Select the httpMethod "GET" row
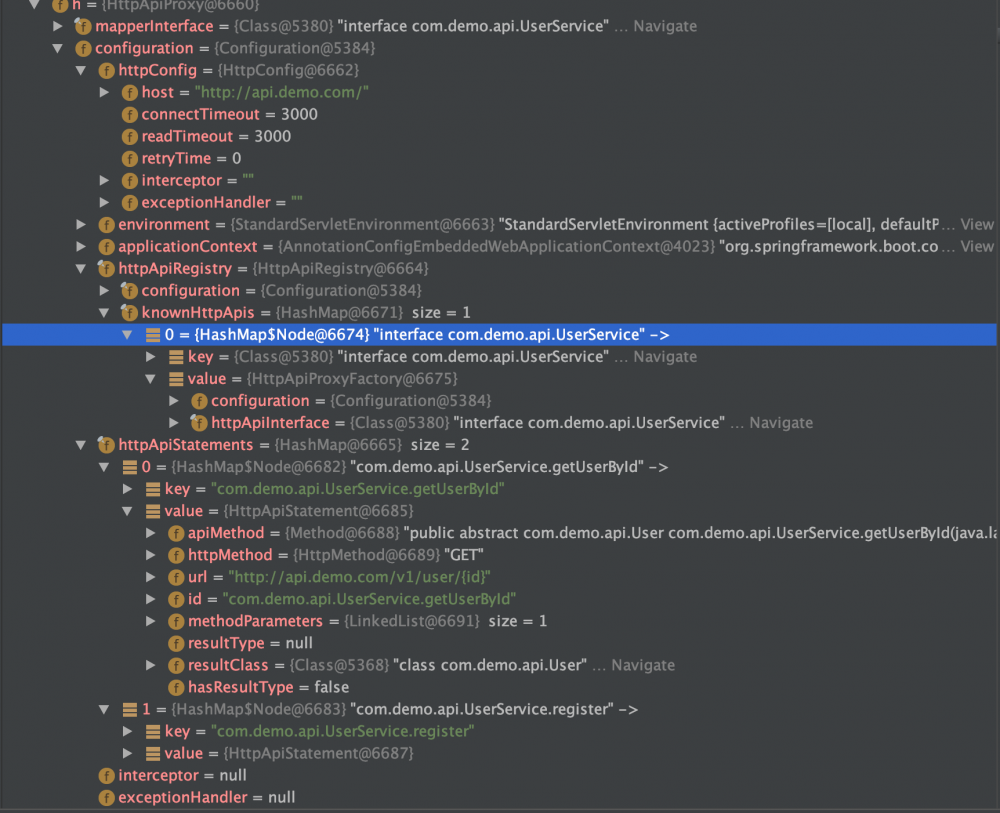Screen dimensions: 1000x813 (x=500, y=555)
